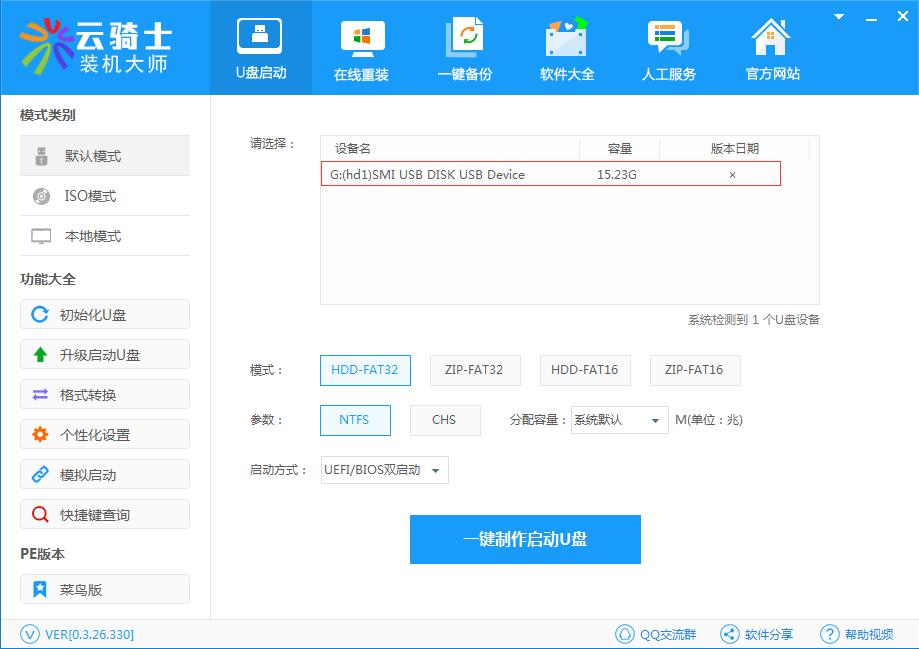Launch 模拟启动
The image size is (919, 649).
[105, 474]
